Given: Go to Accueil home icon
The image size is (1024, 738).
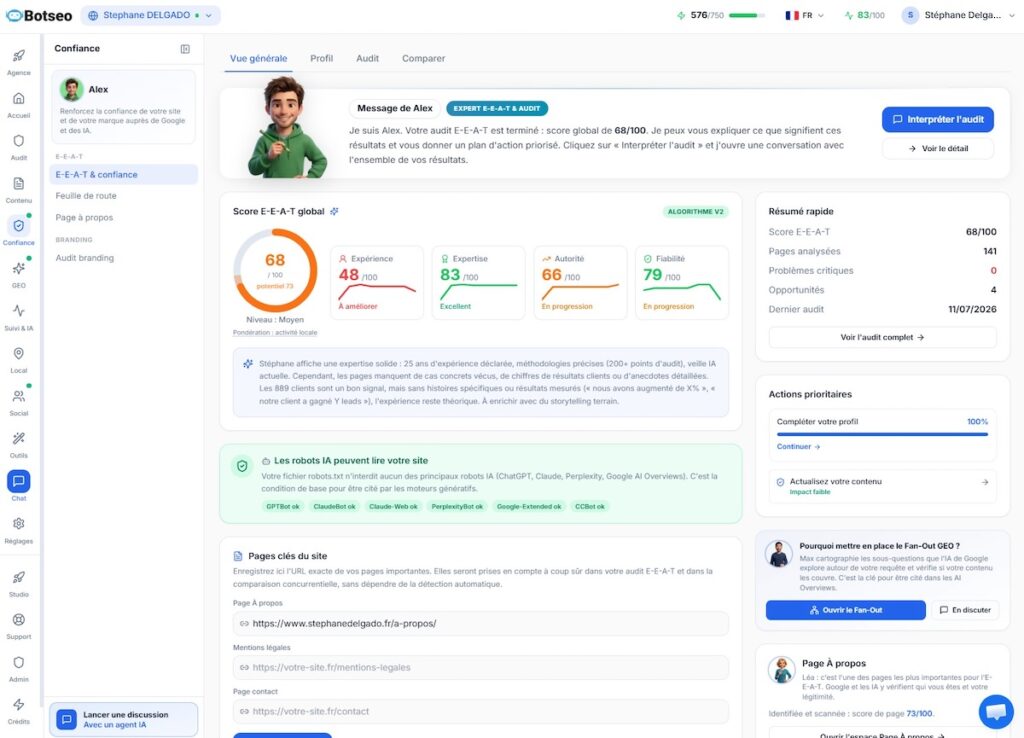Looking at the screenshot, I should [19, 99].
